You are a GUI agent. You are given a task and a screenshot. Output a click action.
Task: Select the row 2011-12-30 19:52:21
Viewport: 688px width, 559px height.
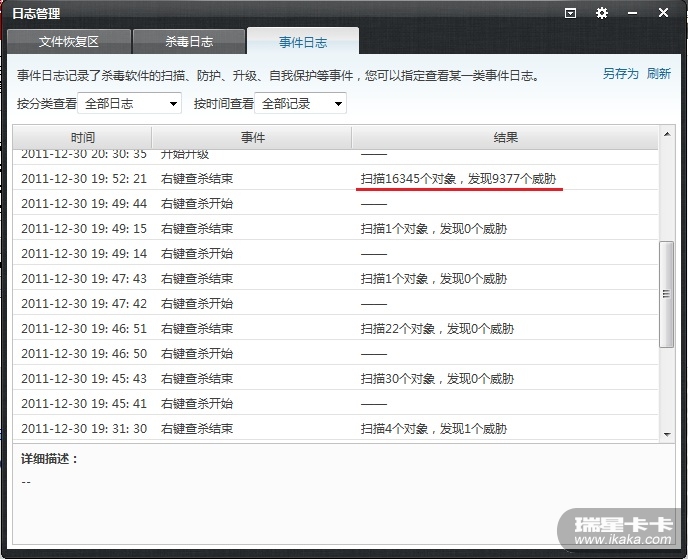(x=336, y=179)
